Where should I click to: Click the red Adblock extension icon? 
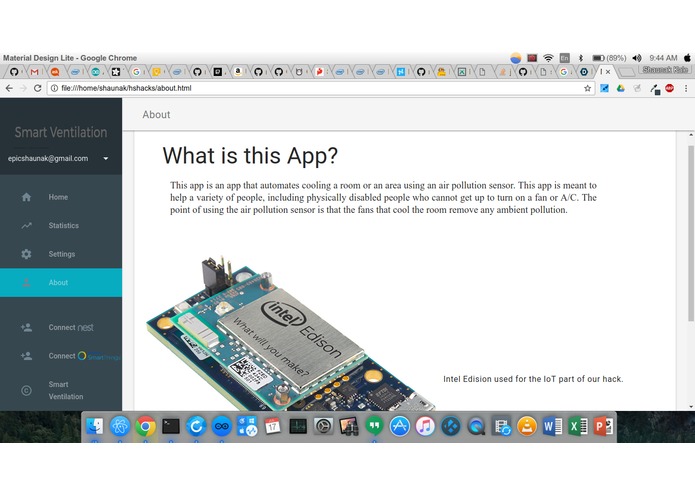(x=670, y=88)
